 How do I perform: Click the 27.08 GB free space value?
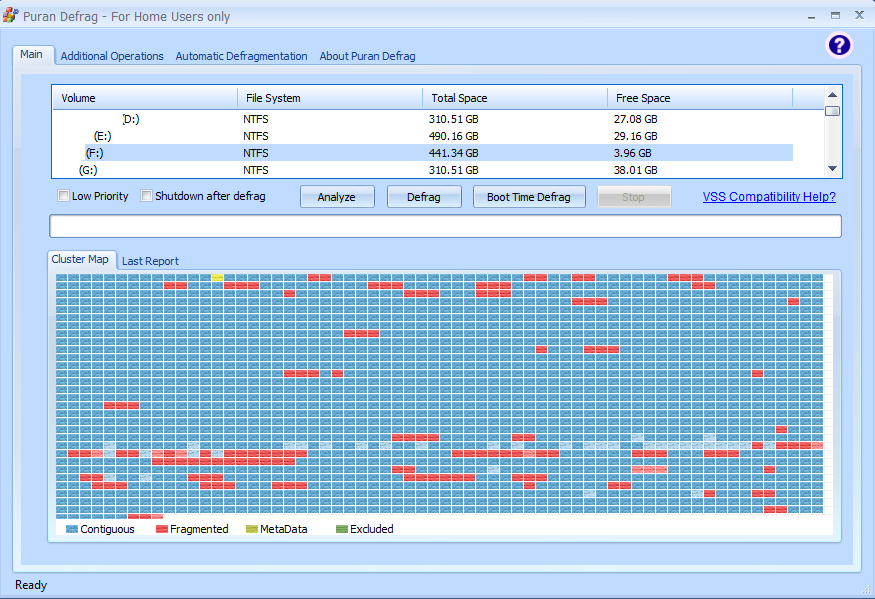point(636,119)
